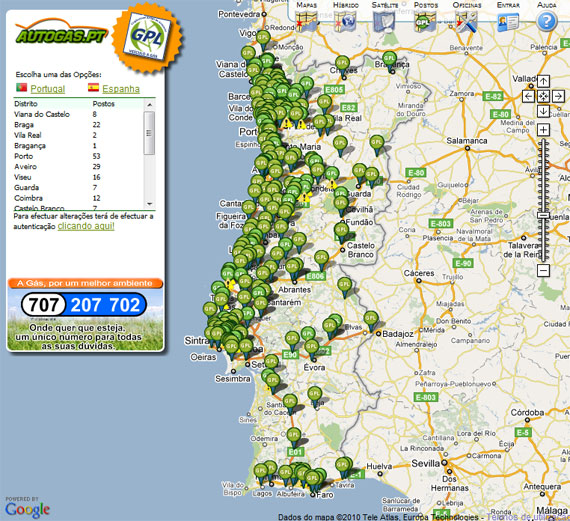The height and width of the screenshot is (521, 570).
Task: Zoom in with the plus button
Action: point(543,130)
